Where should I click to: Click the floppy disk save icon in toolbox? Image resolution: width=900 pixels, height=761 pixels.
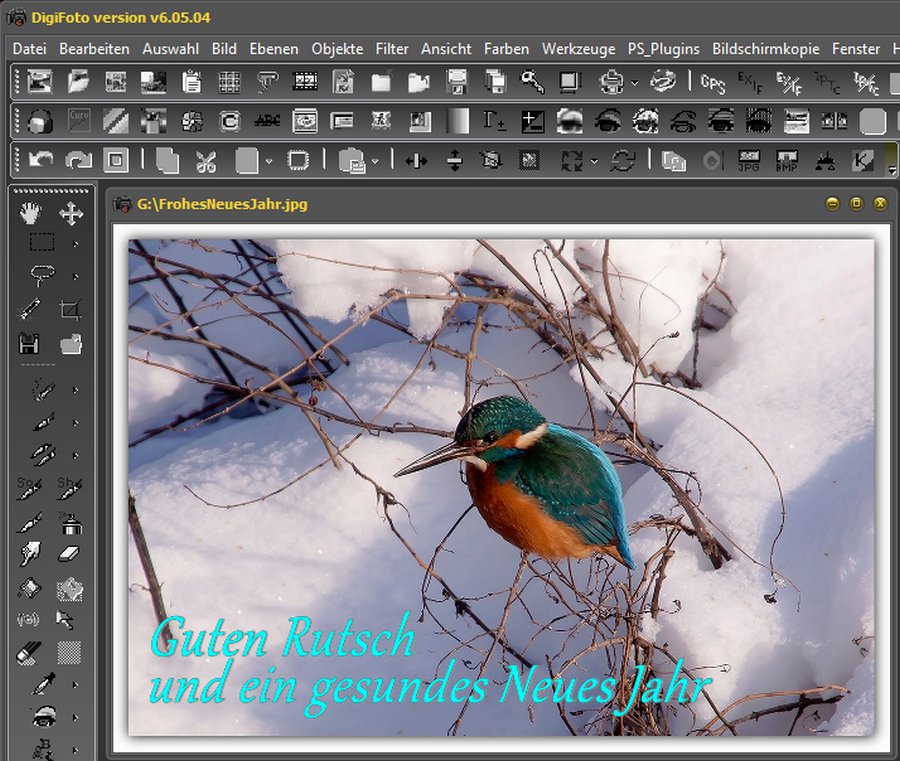[30, 343]
